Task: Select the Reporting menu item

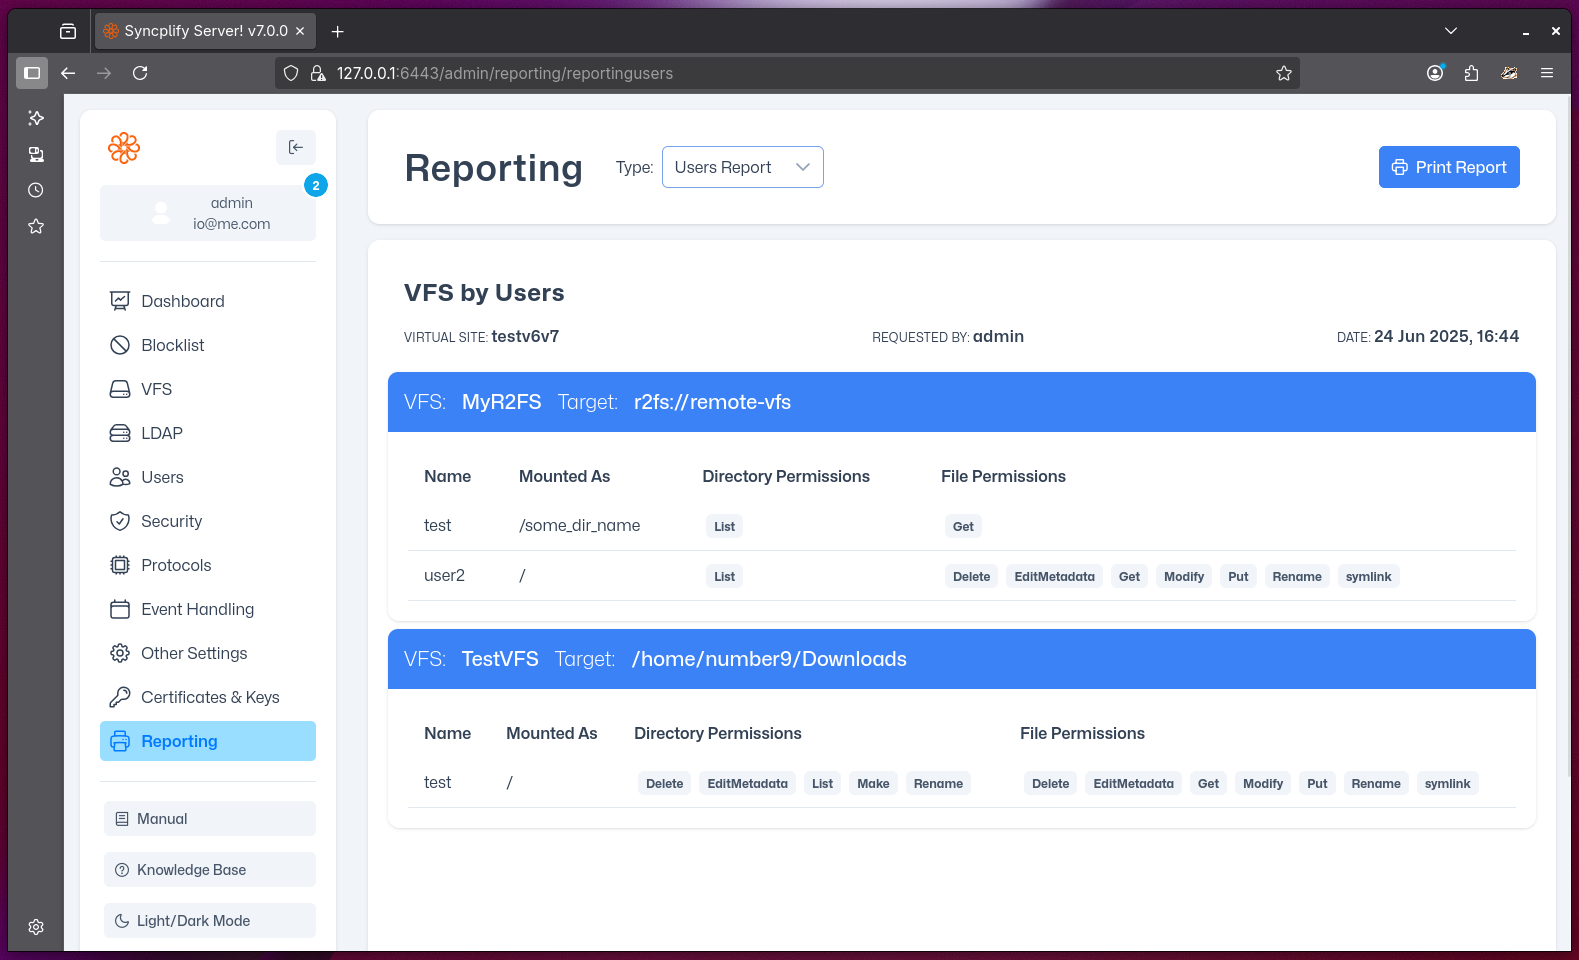Action: (208, 741)
